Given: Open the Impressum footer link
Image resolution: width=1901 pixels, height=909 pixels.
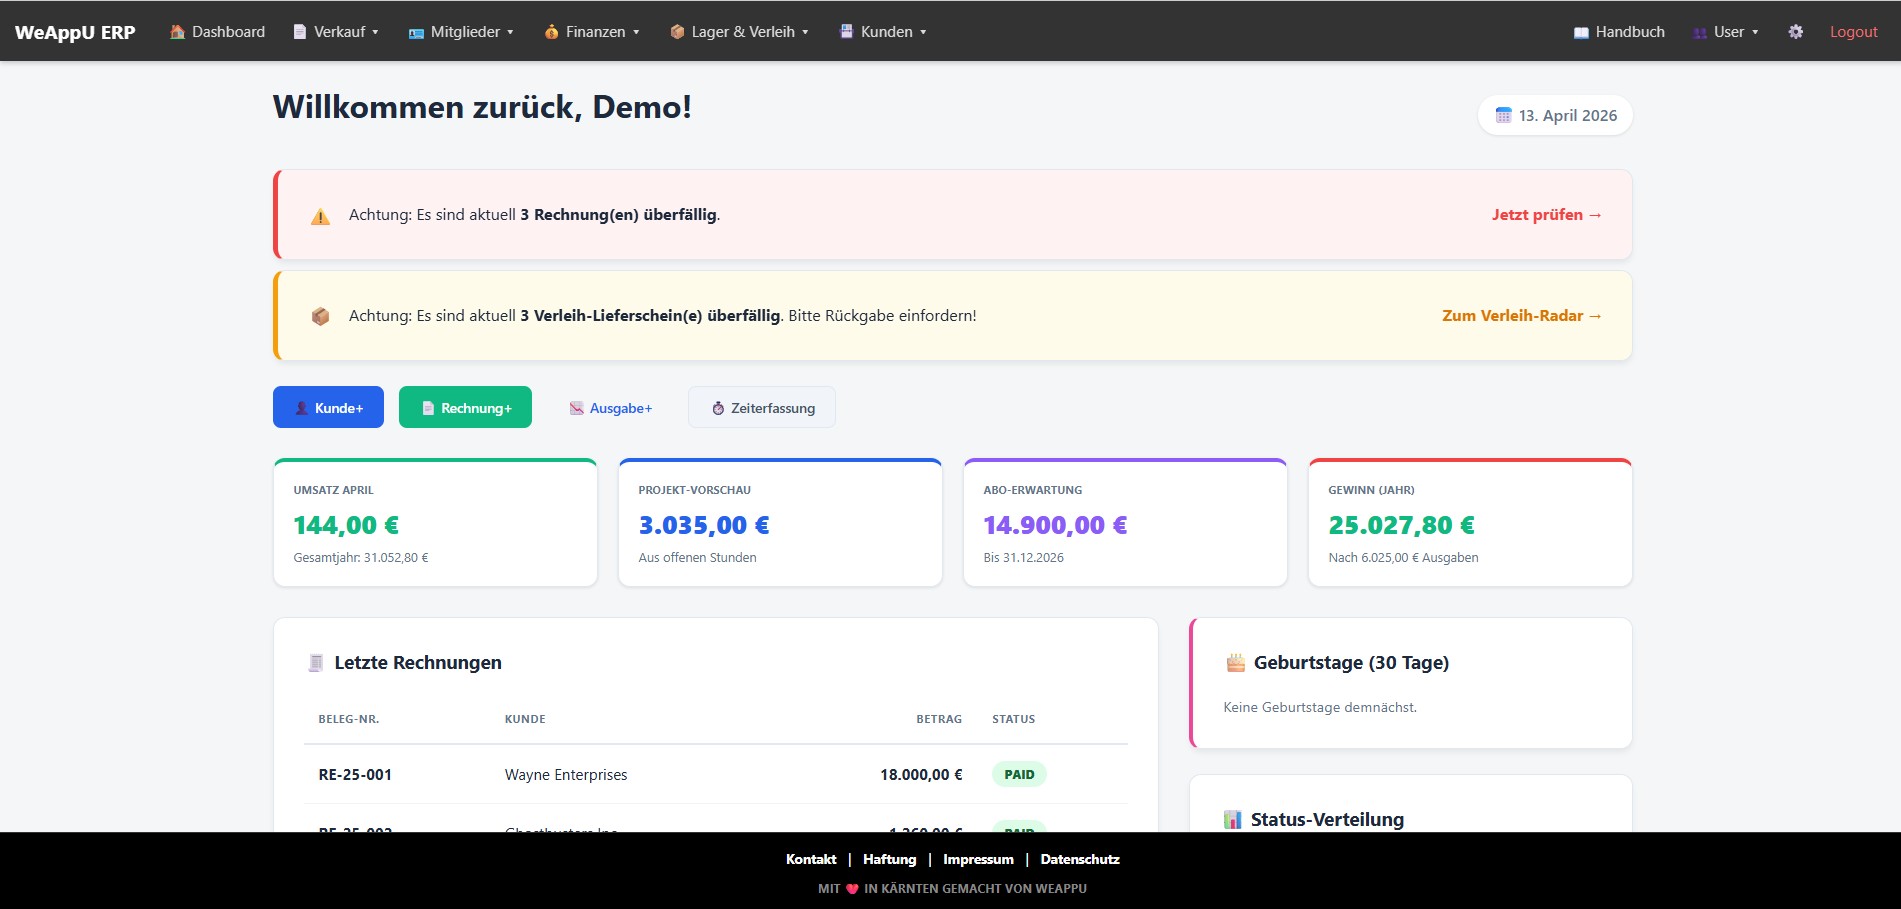Looking at the screenshot, I should 978,859.
